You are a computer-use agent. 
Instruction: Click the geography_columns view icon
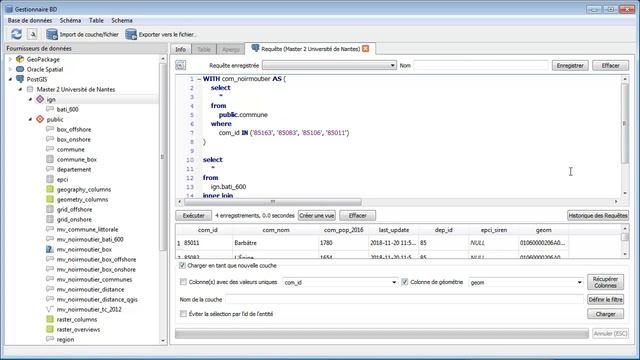tap(50, 189)
